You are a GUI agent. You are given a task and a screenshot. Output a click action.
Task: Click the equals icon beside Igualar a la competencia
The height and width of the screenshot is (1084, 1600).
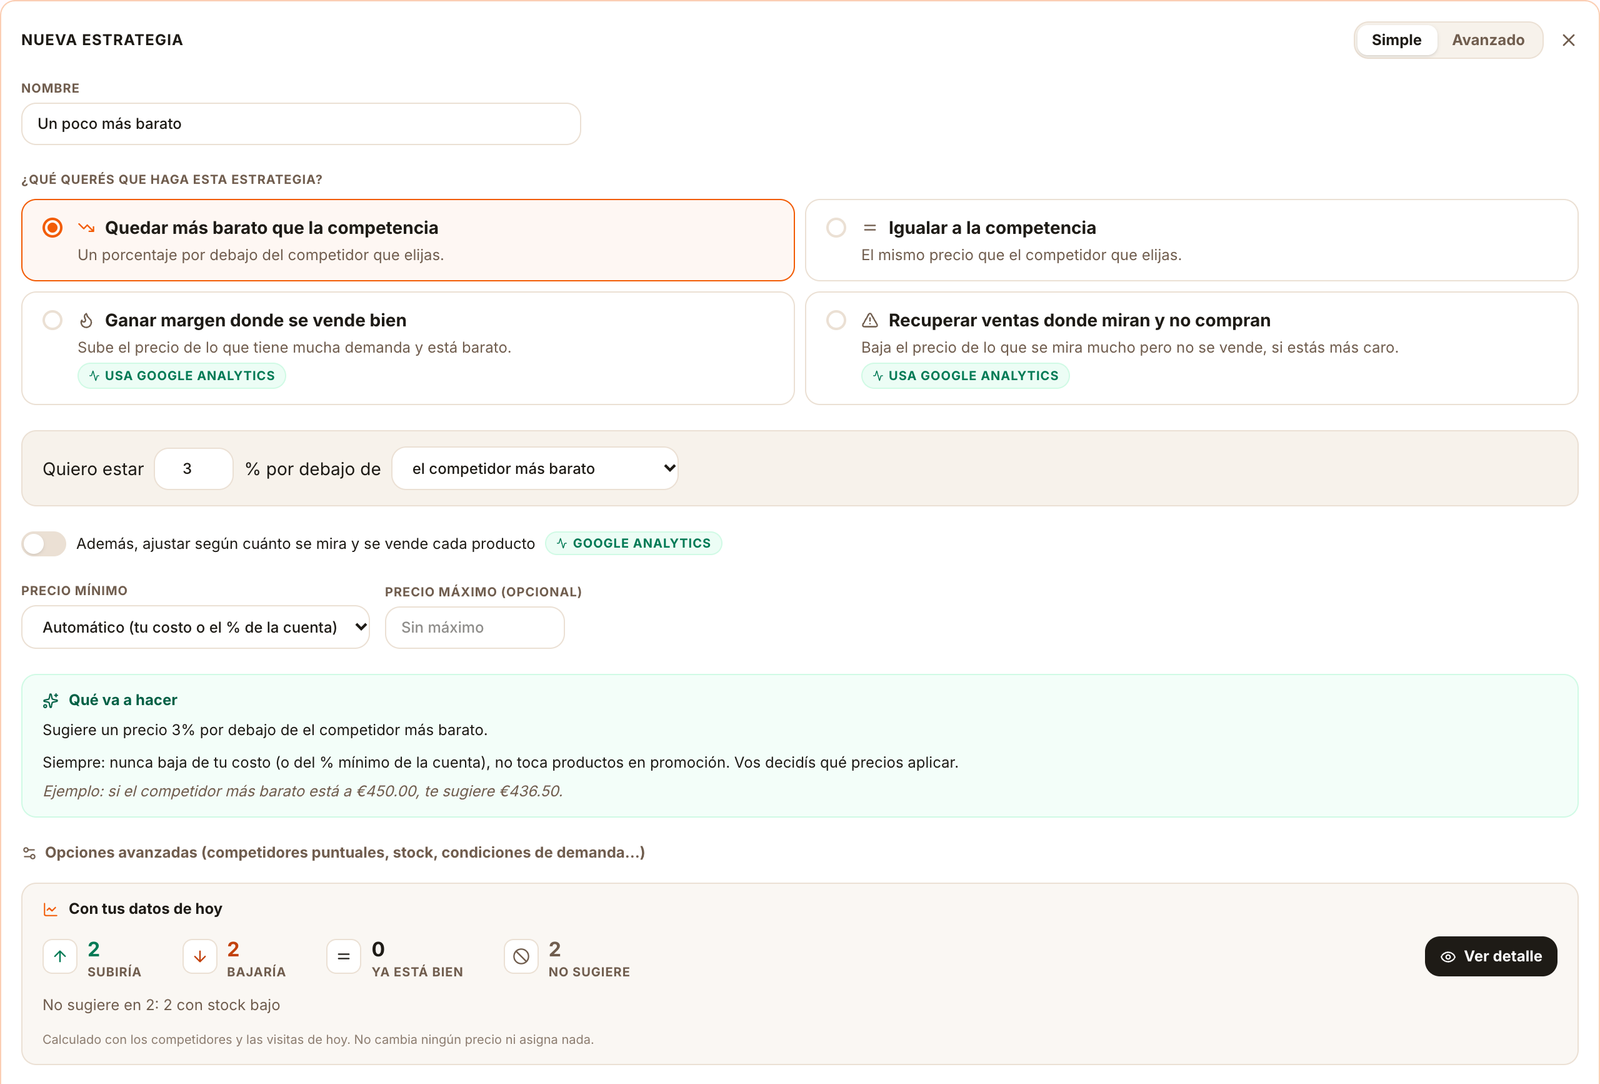870,228
